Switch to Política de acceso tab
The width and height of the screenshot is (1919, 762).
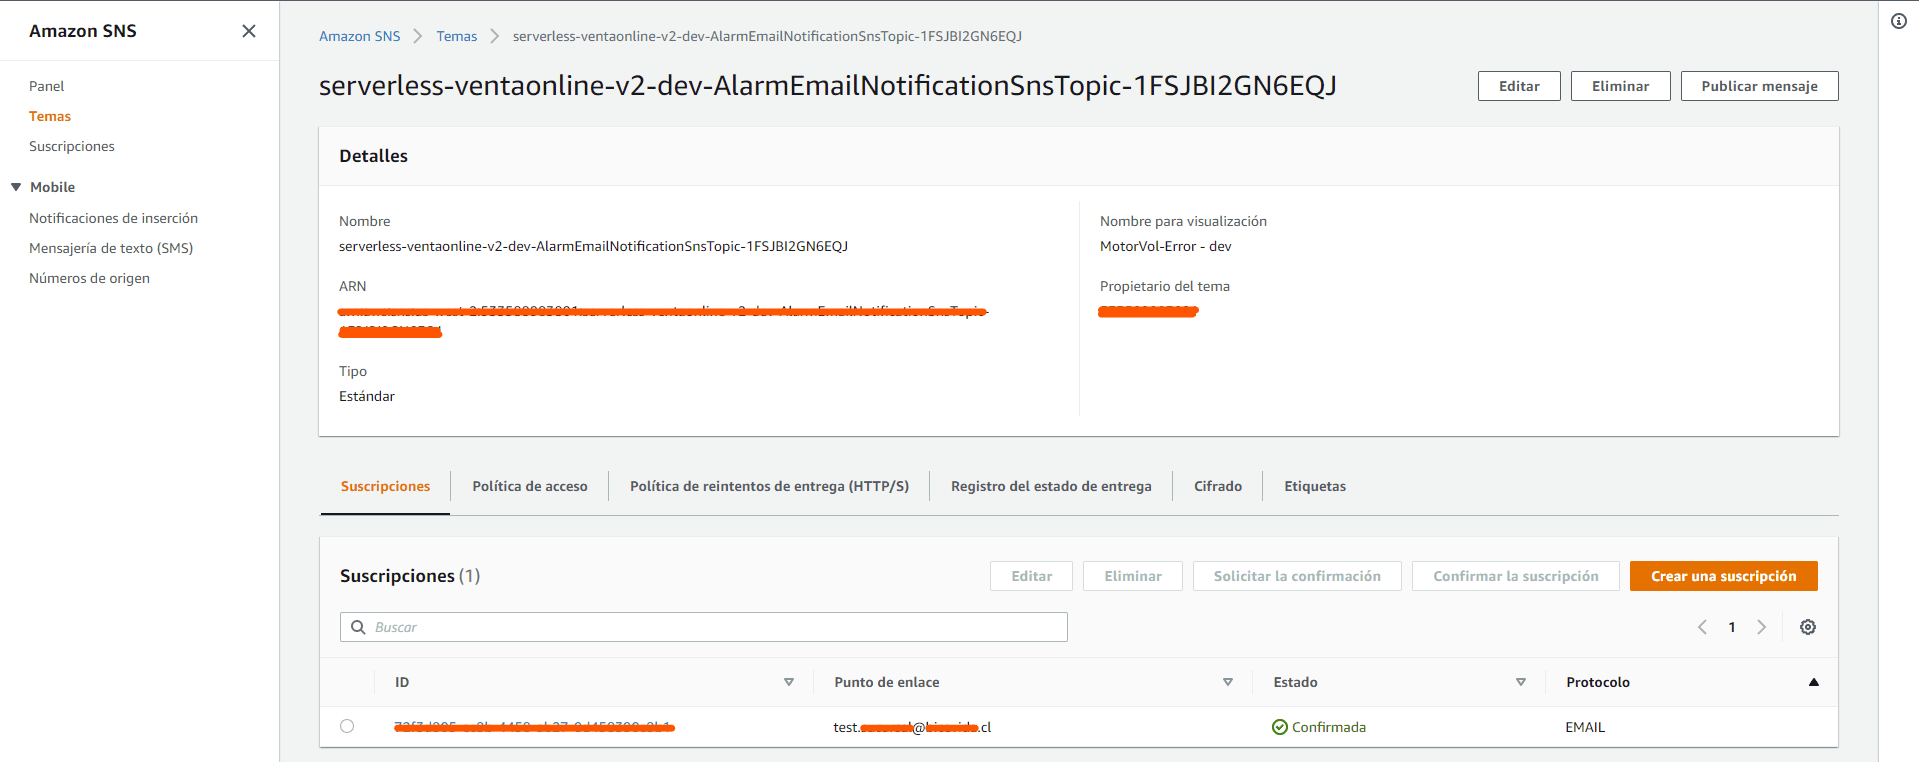point(529,486)
